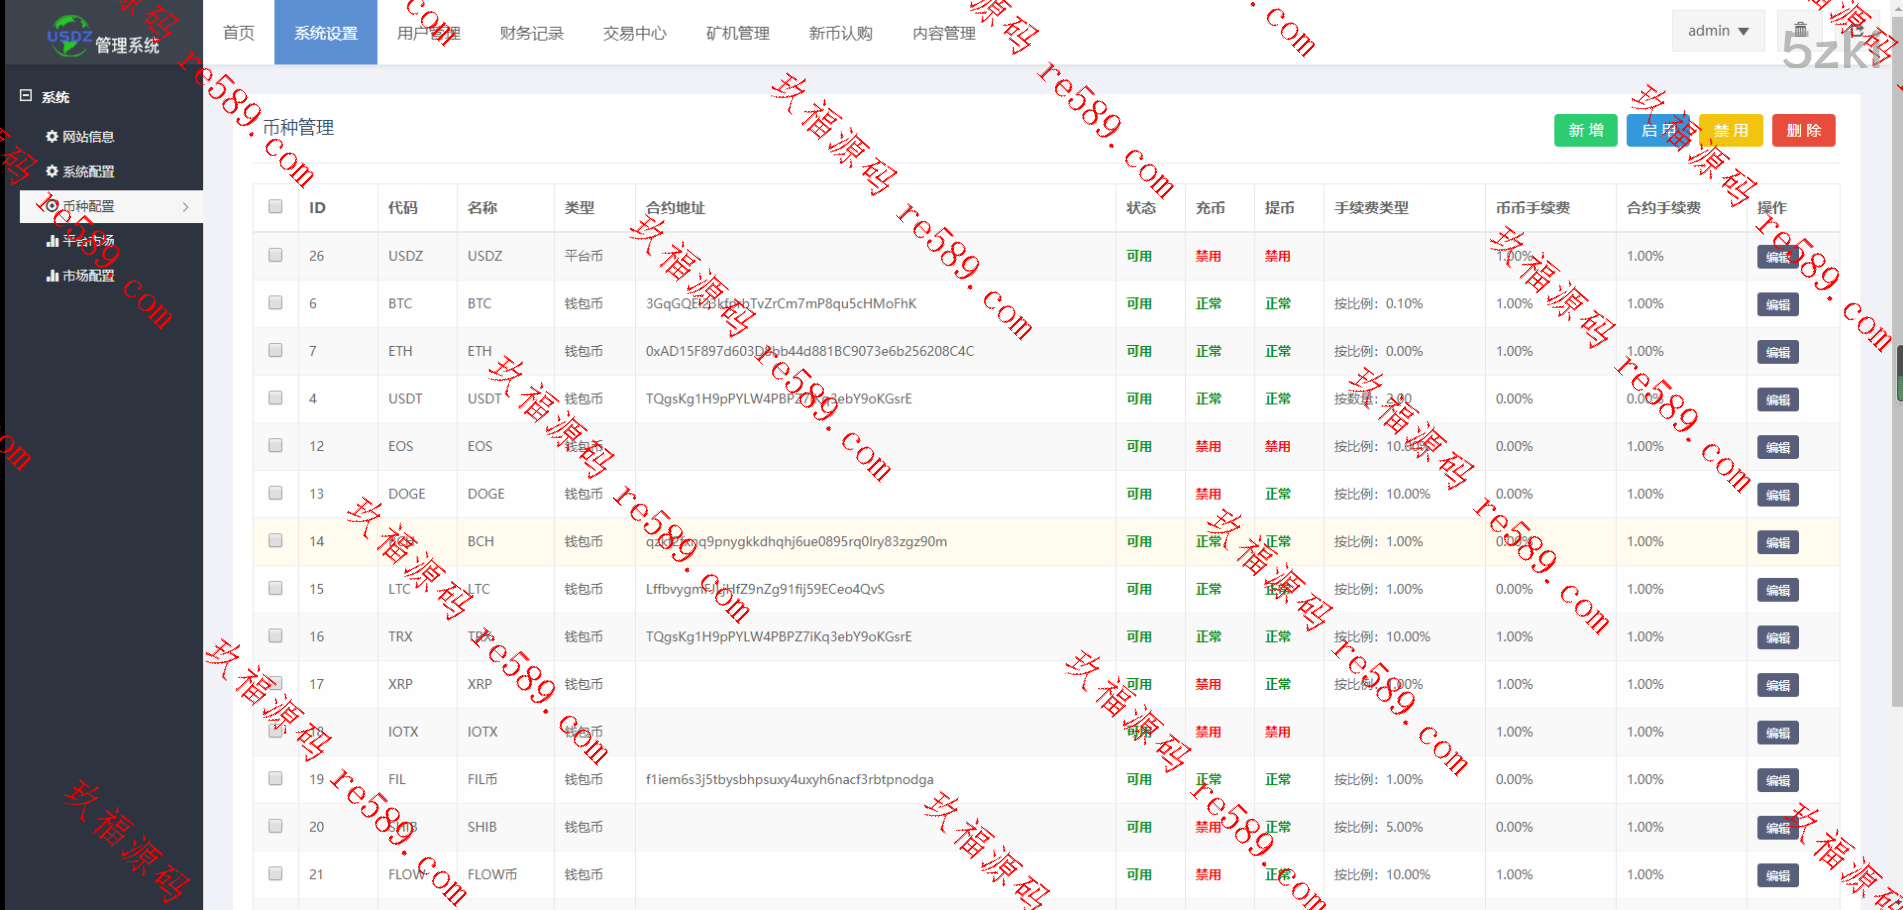Viewport: 1903px width, 910px height.
Task: Open the admin user dropdown
Action: coord(1717,31)
